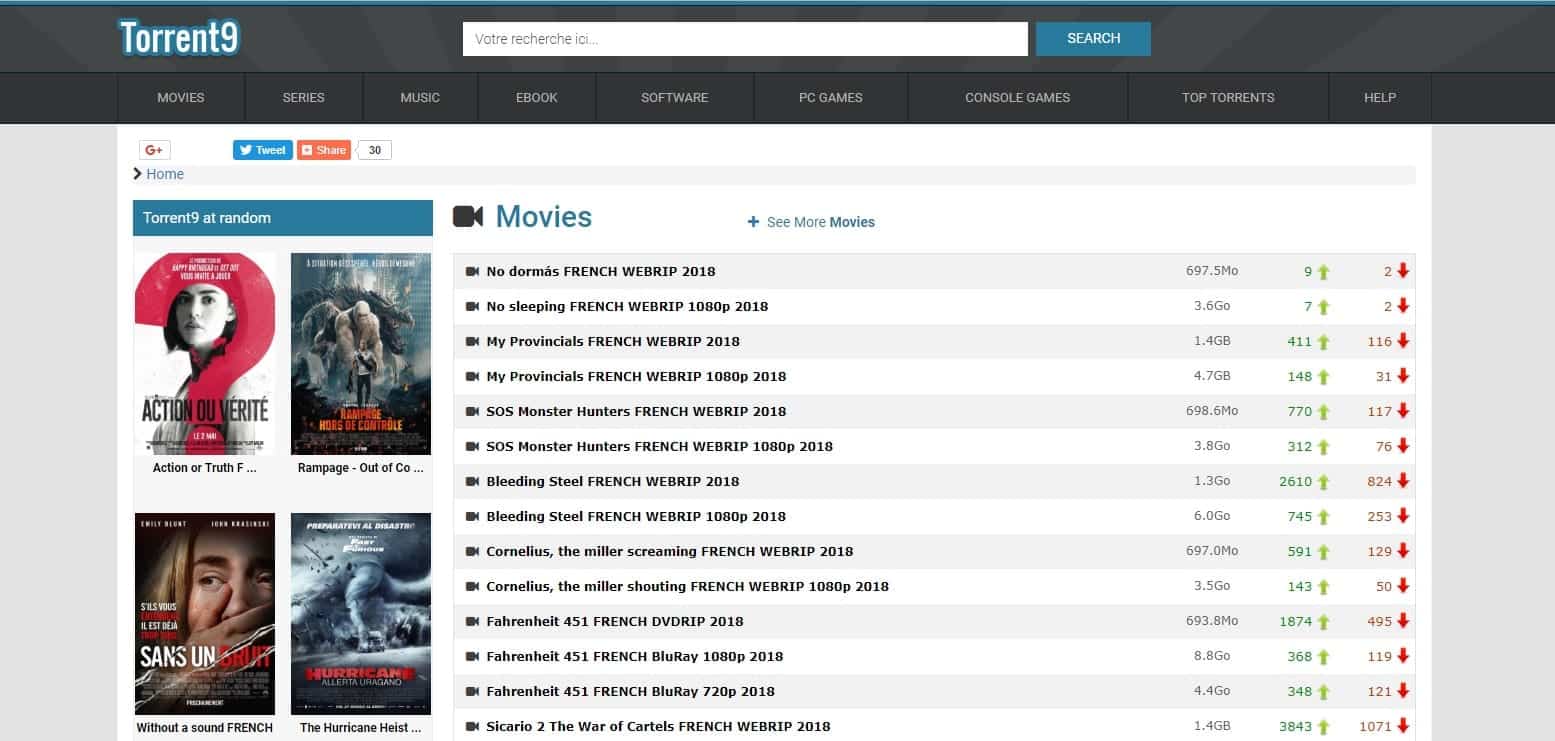Open the SERIES section

click(303, 97)
